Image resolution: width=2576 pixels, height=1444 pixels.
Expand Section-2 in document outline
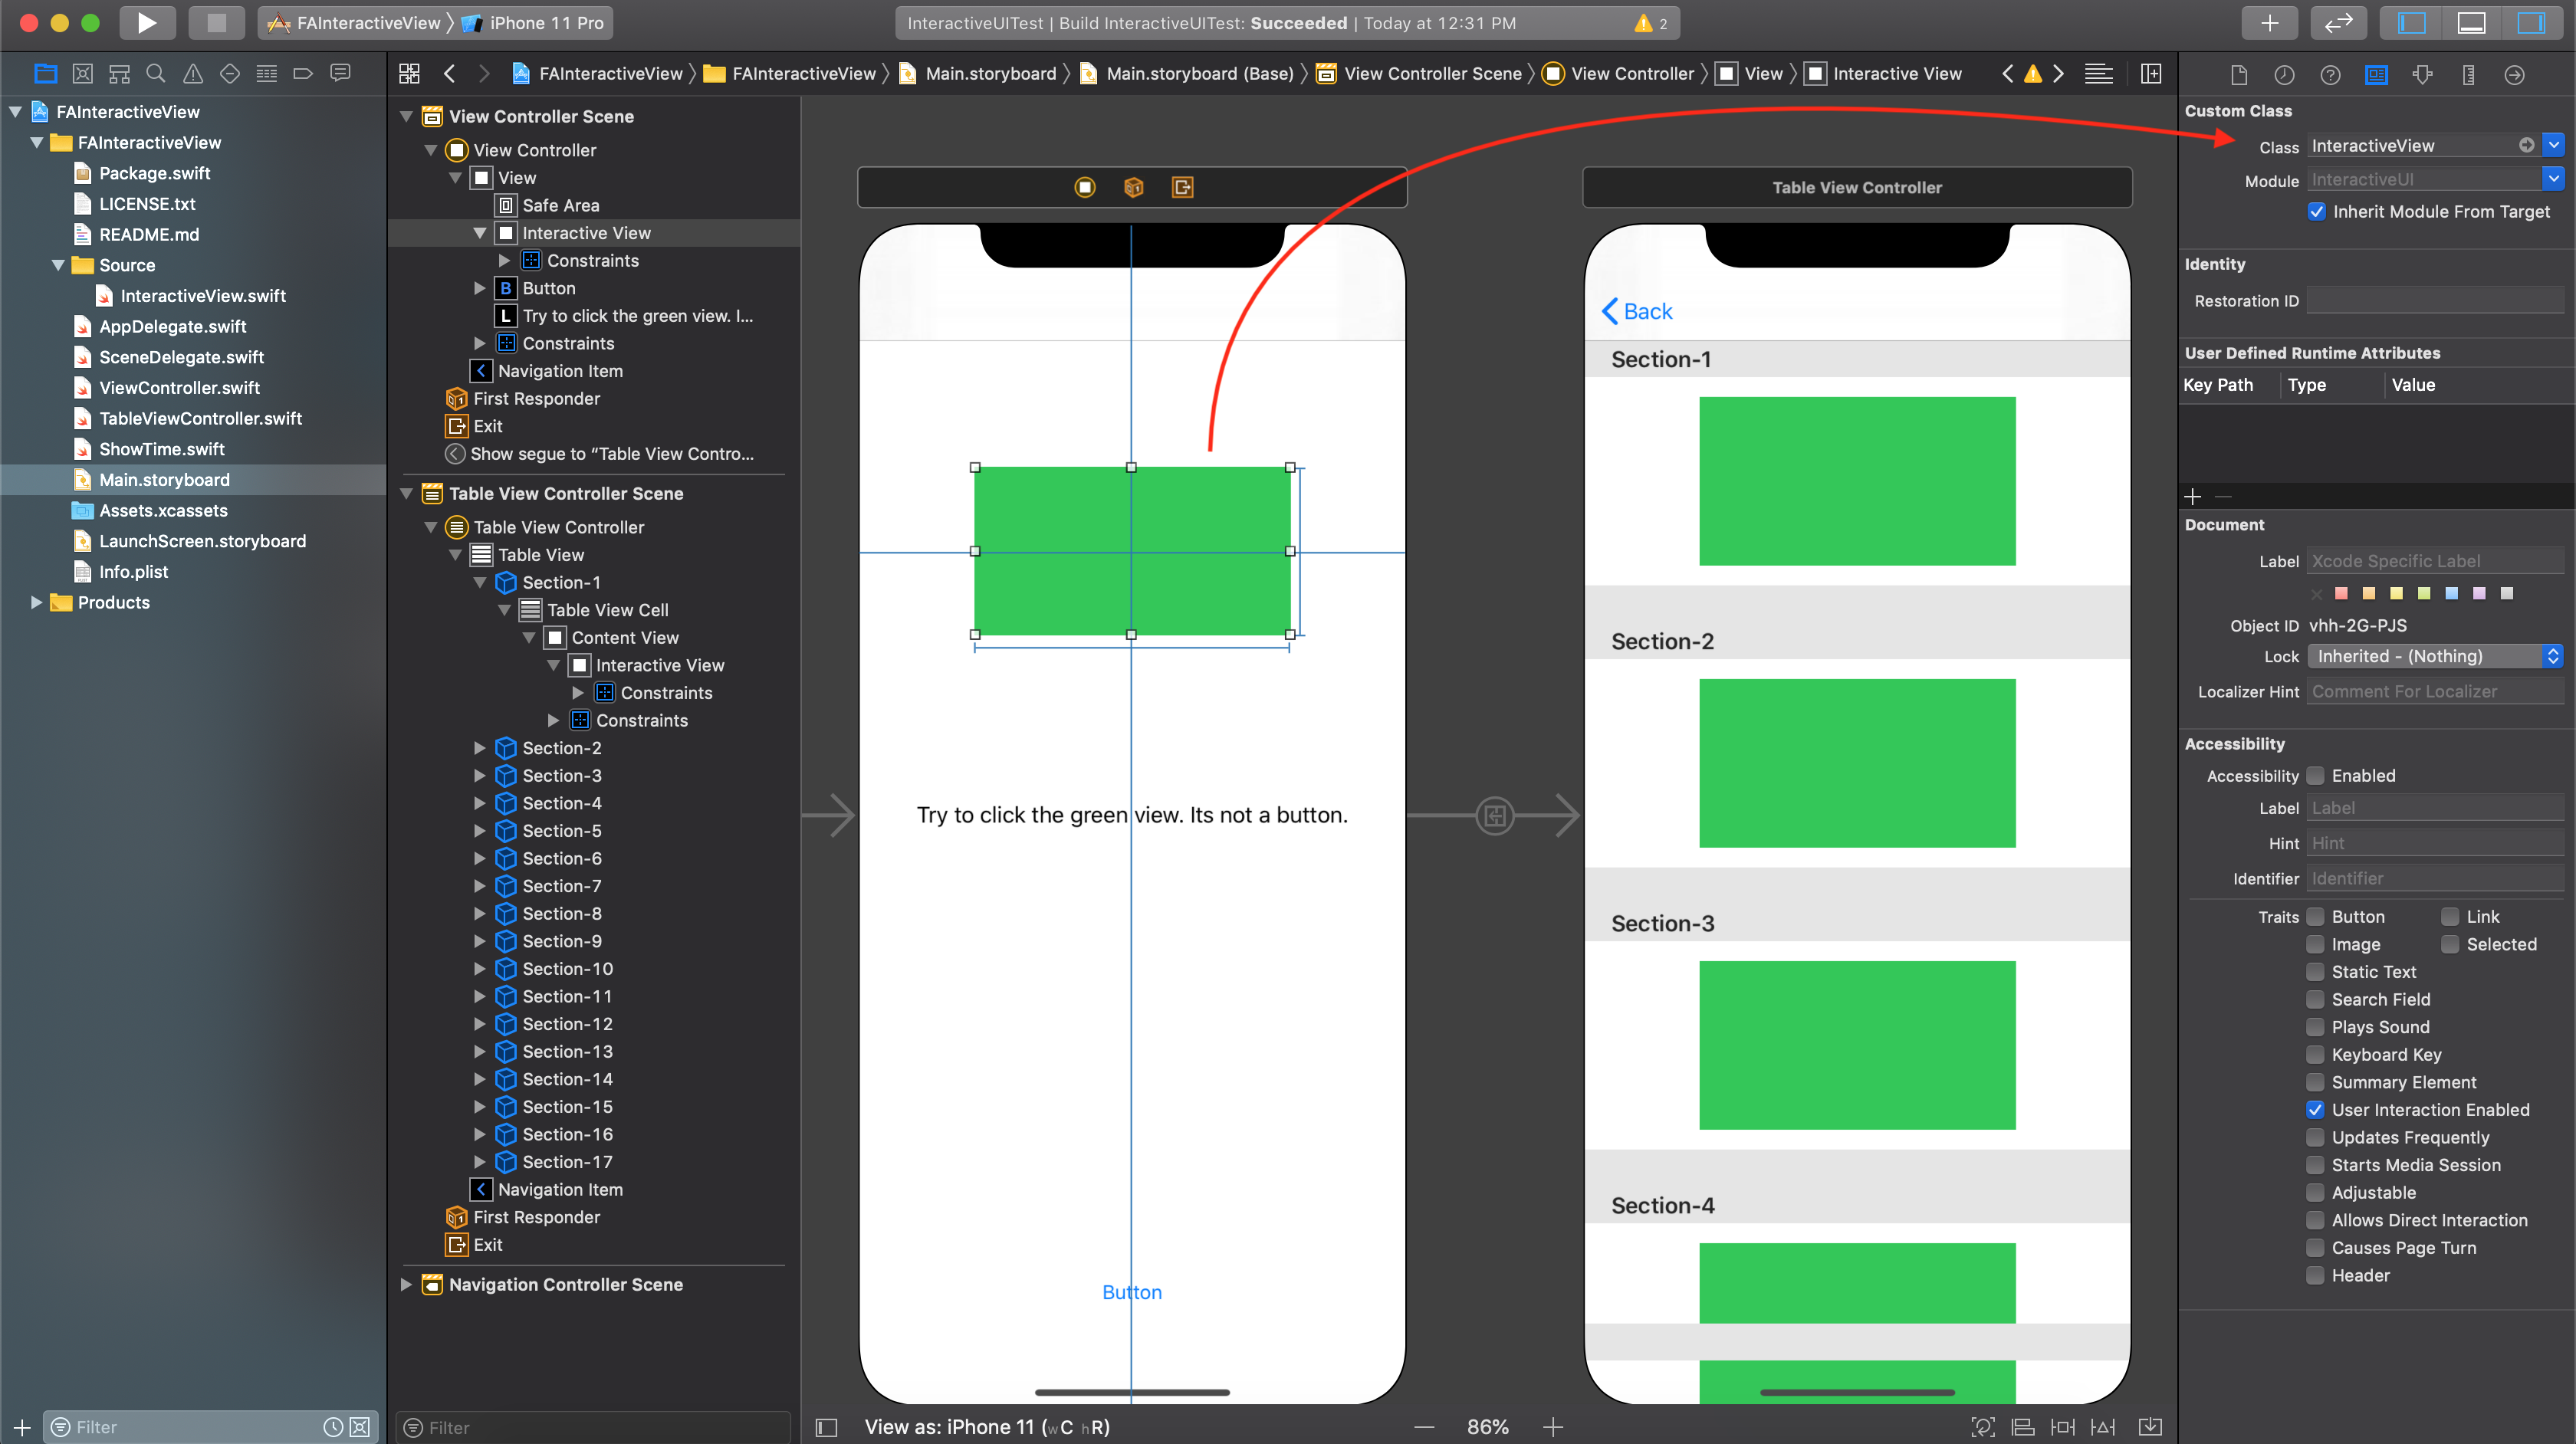(x=479, y=748)
